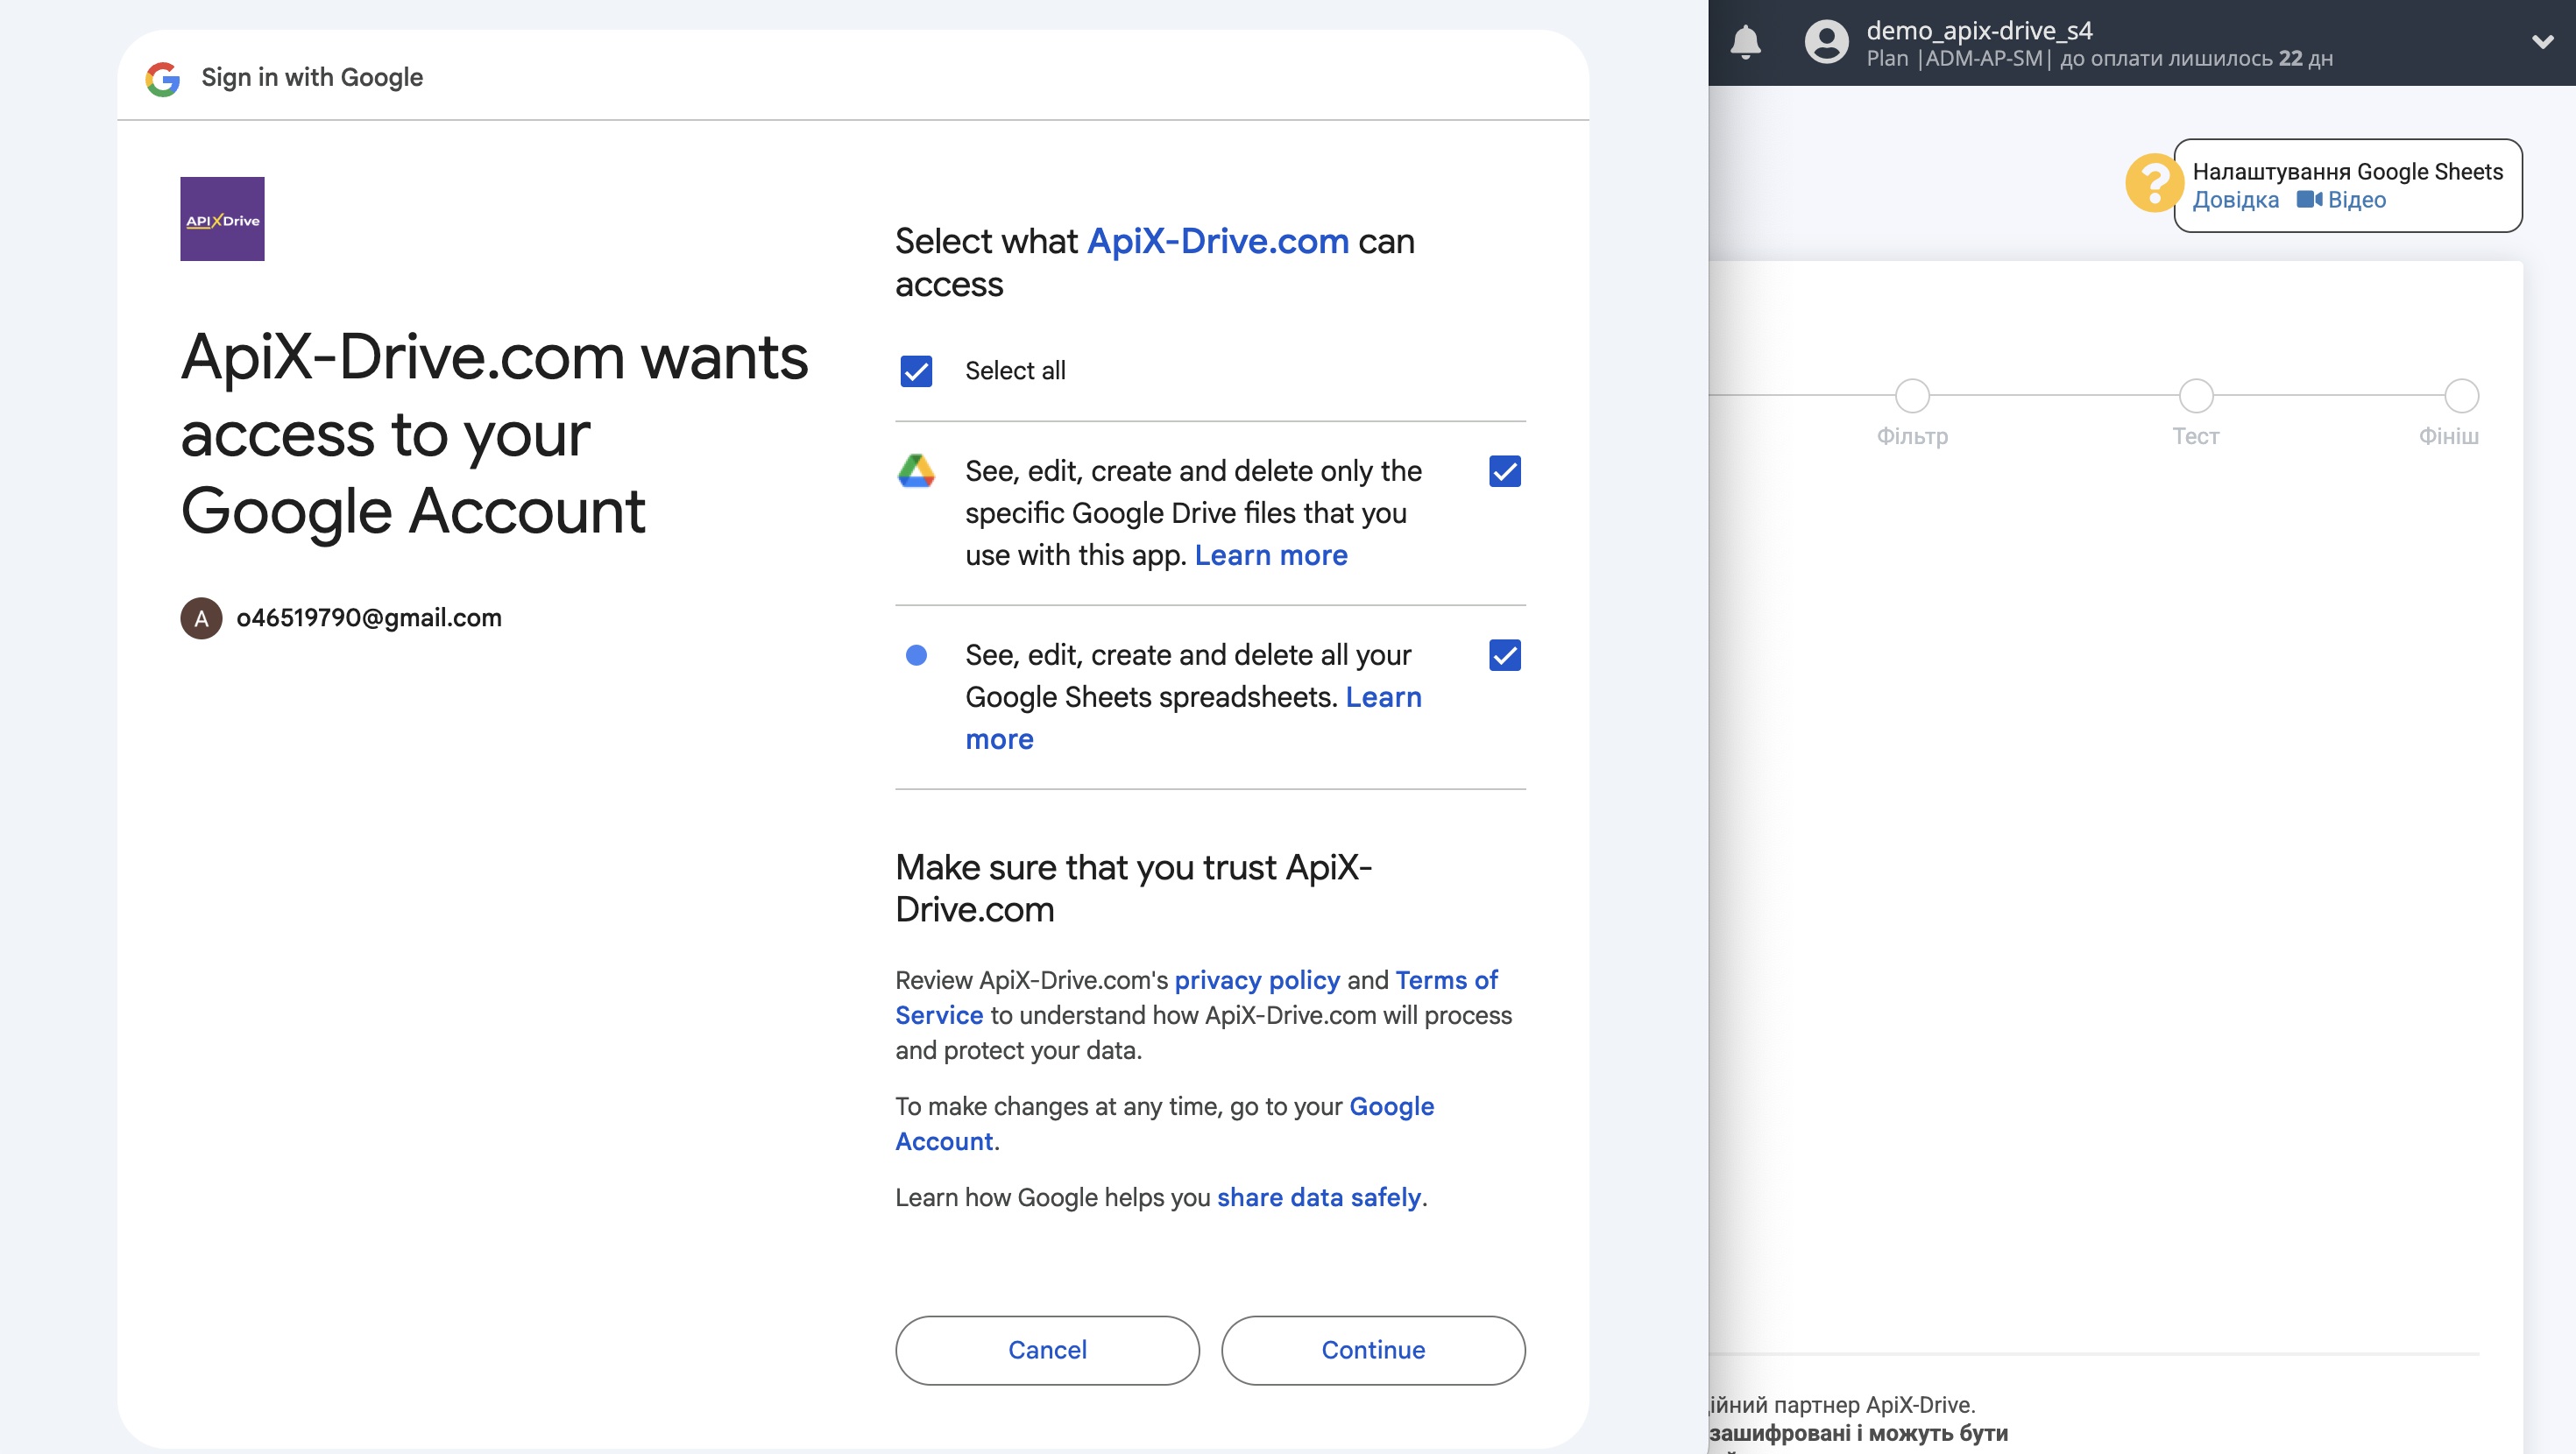Image resolution: width=2576 pixels, height=1454 pixels.
Task: Click the blue dot icon beside Sheets permission
Action: point(916,655)
